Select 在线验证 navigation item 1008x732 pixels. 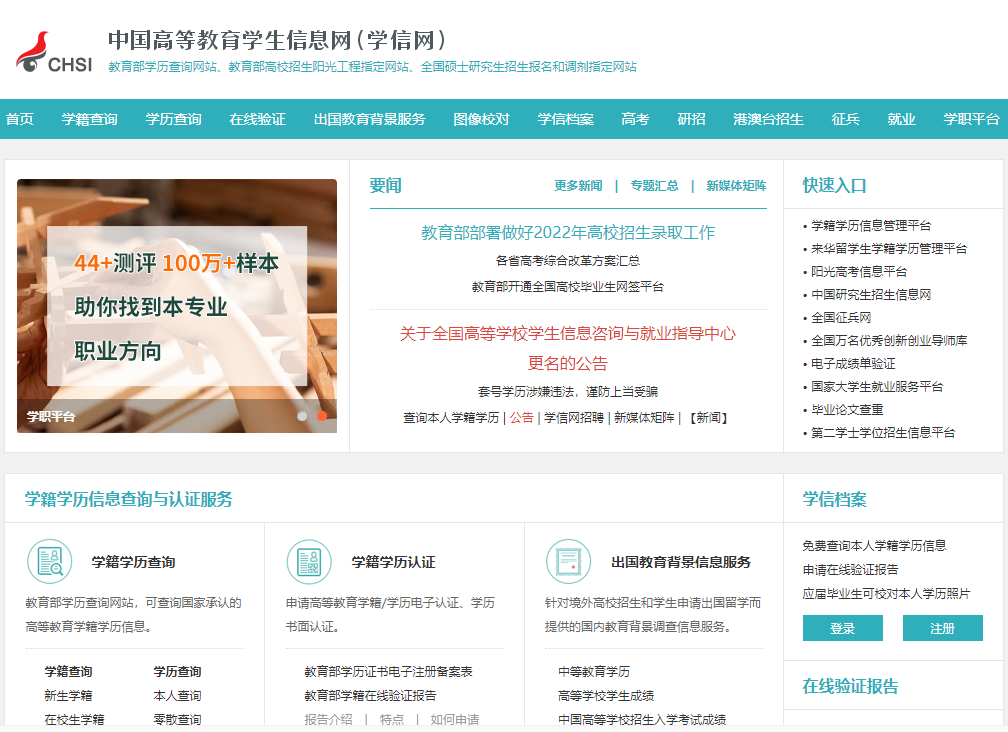click(258, 120)
